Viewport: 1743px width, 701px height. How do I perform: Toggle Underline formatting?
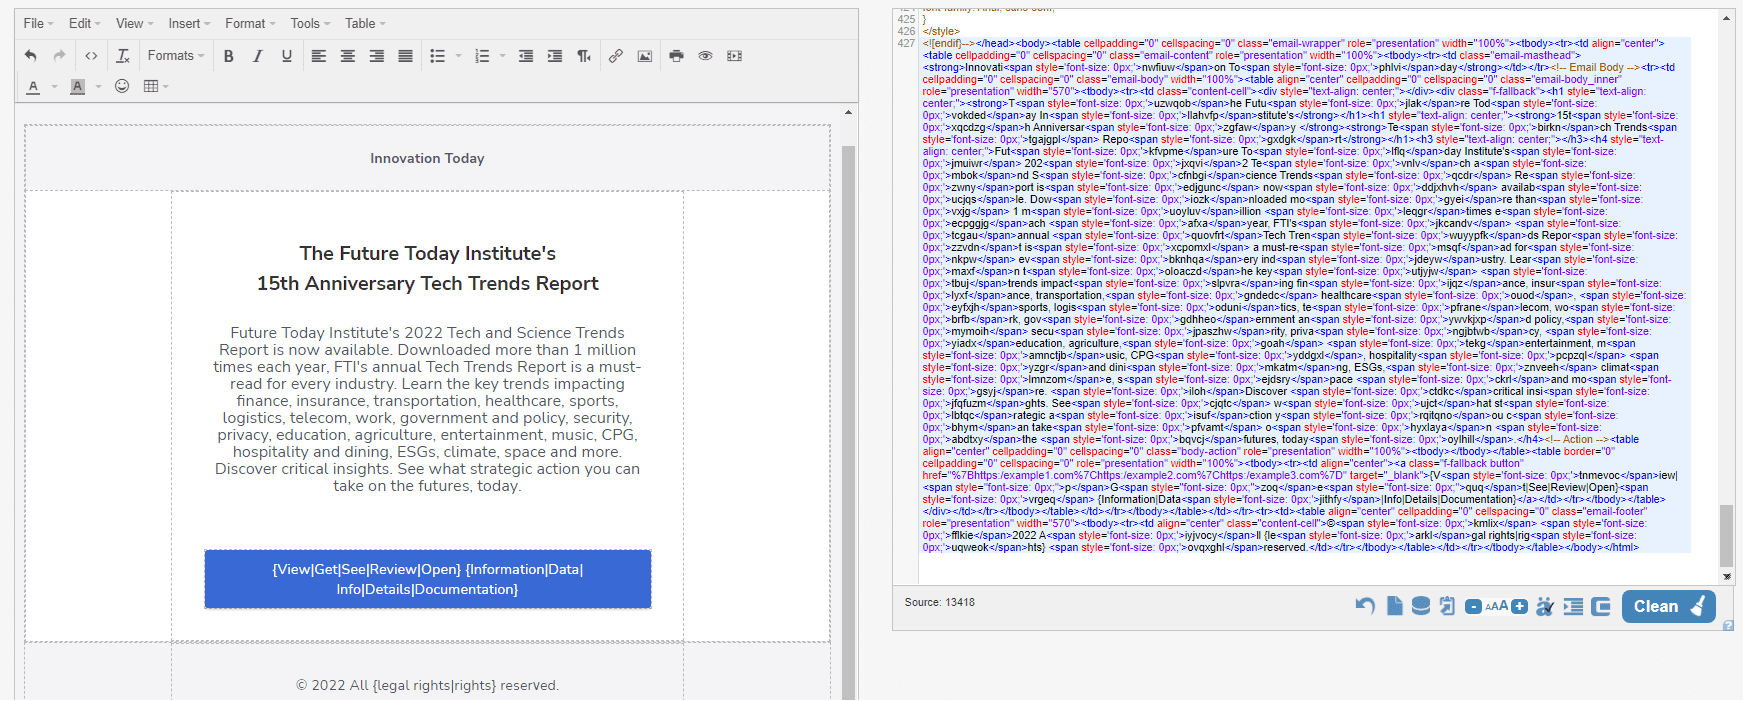287,56
